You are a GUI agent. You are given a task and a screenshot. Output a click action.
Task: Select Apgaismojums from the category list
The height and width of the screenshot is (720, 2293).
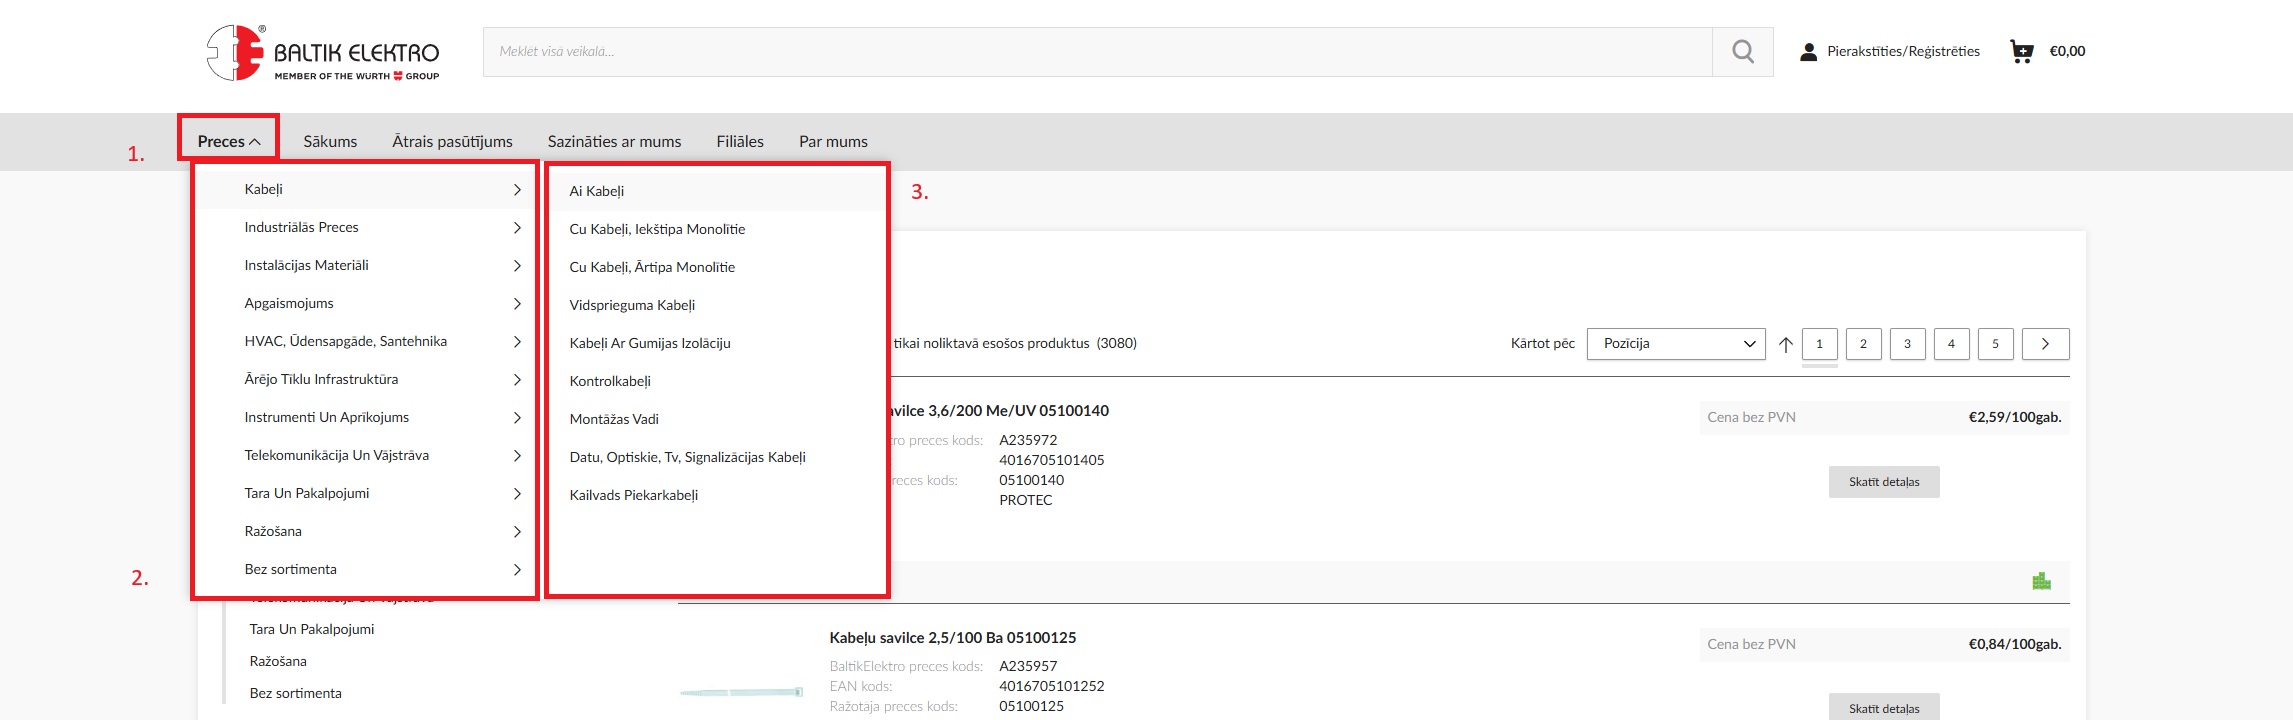[x=289, y=303]
